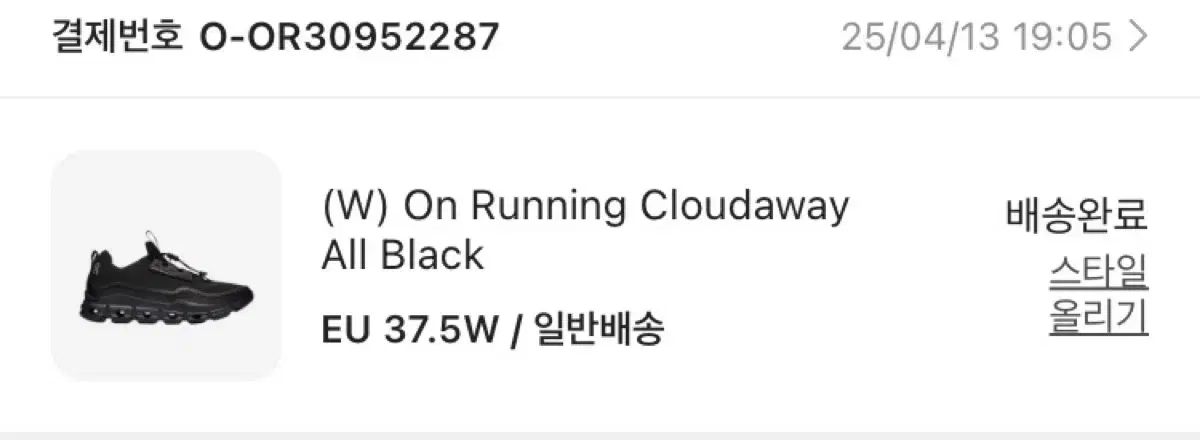Expand the payment header row arrow
Screen dimensions: 1200x440
click(x=1137, y=38)
